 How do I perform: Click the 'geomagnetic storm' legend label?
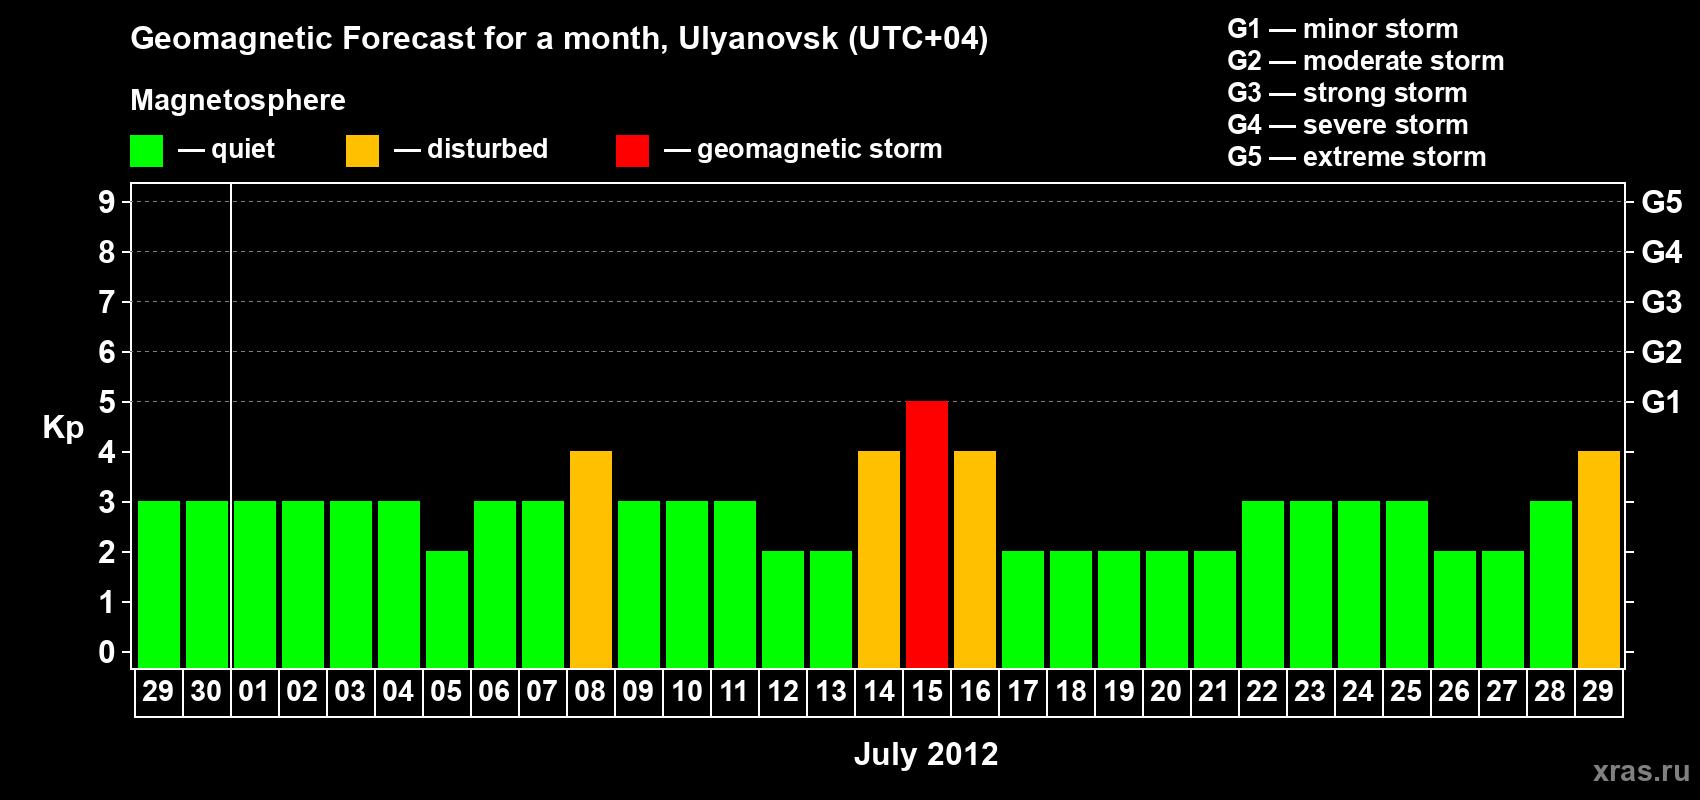coord(820,149)
